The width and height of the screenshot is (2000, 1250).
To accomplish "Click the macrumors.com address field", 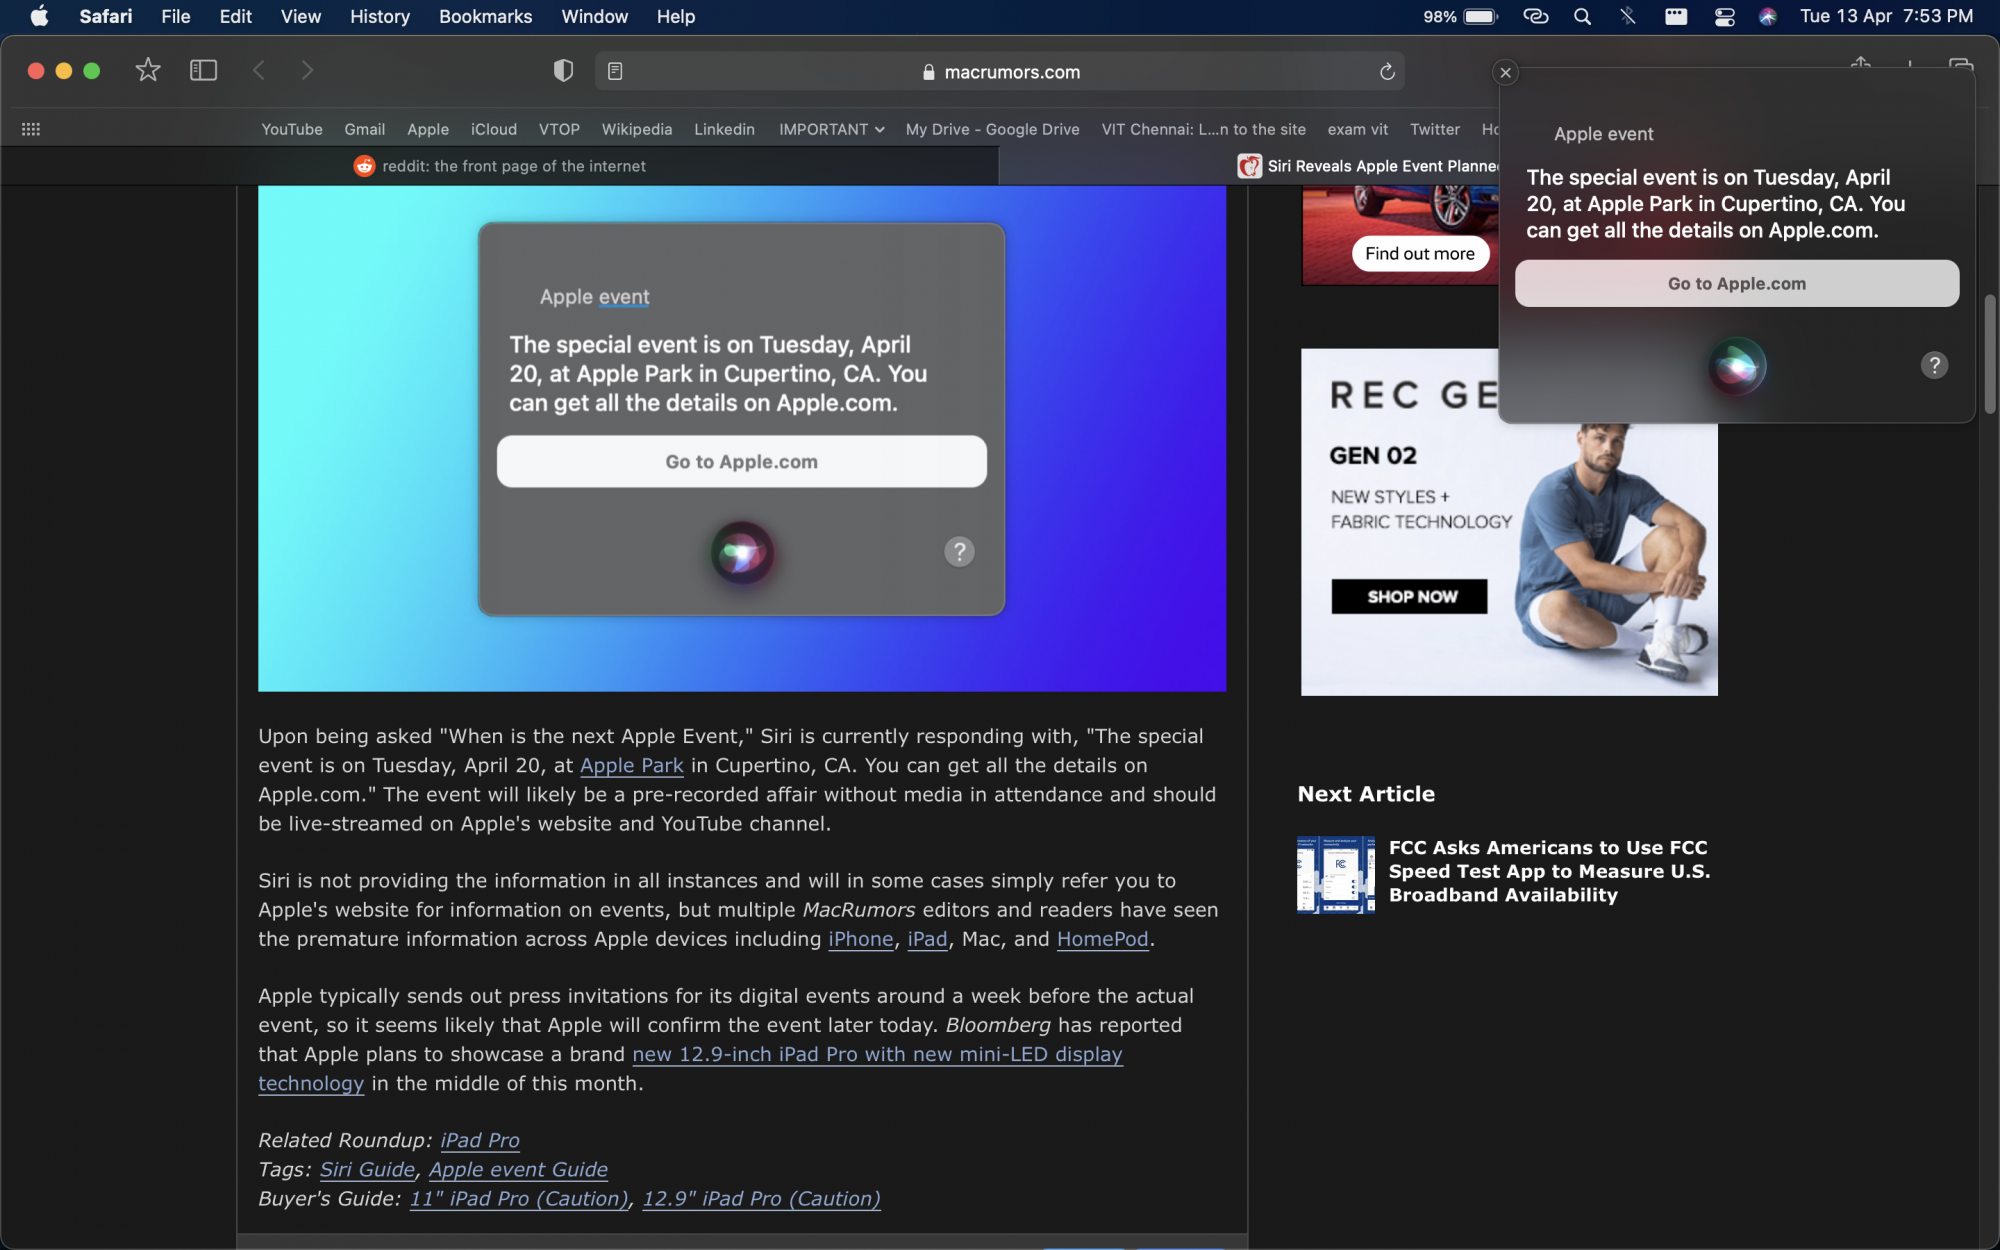I will click(x=1000, y=72).
